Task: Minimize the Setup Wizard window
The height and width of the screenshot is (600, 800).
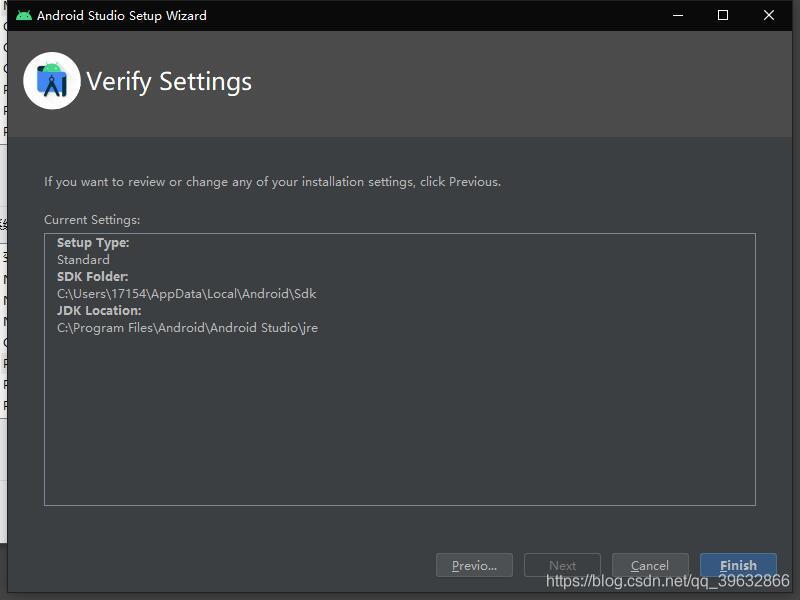Action: tap(678, 15)
